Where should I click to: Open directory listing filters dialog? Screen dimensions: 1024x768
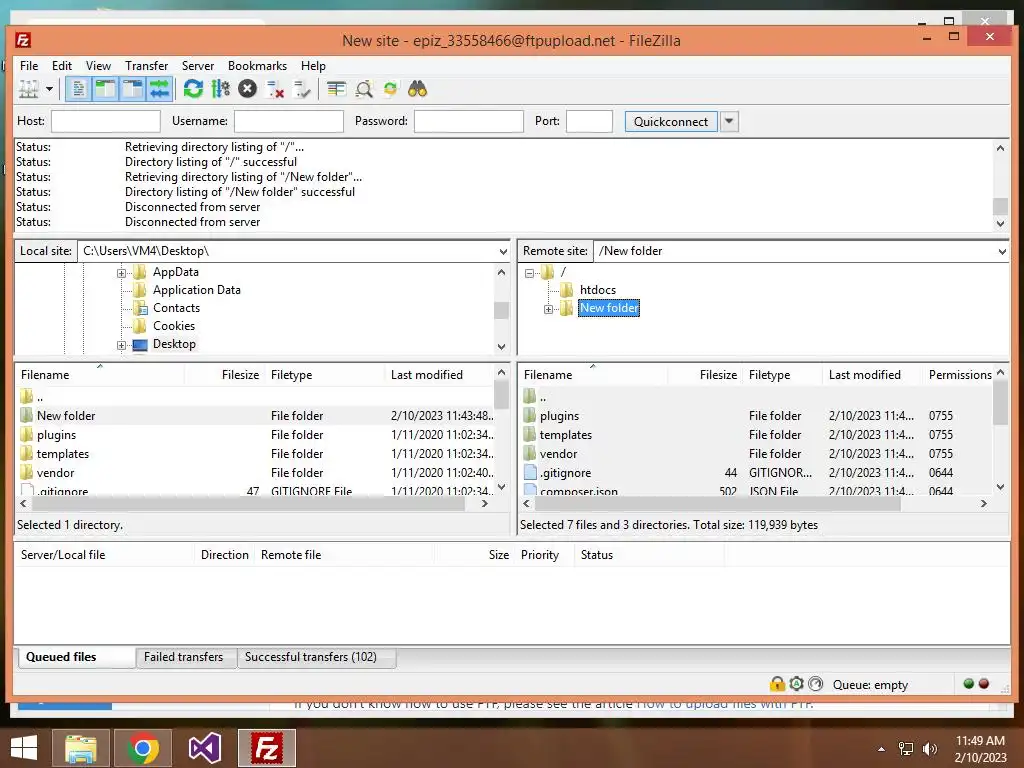(336, 89)
